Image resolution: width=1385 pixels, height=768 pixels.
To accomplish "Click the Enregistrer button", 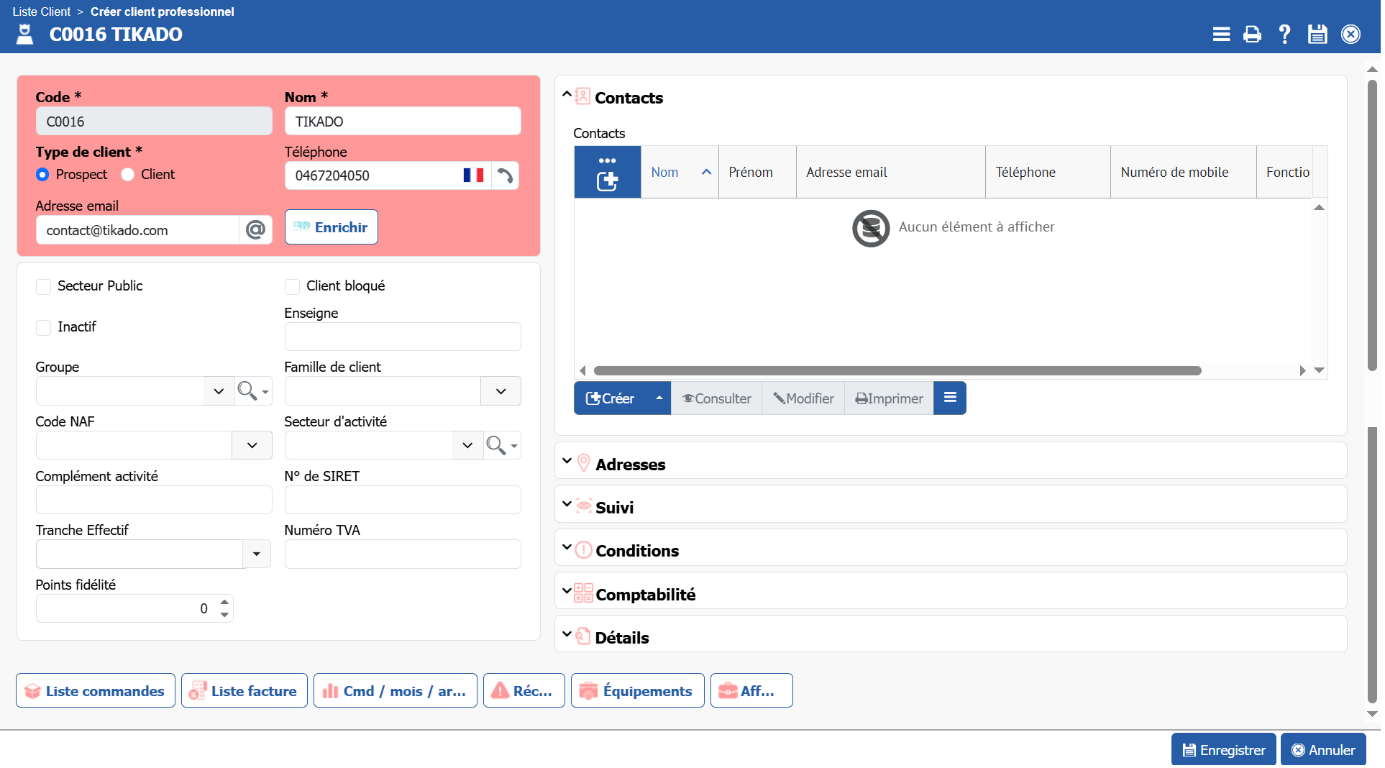I will click(1223, 750).
